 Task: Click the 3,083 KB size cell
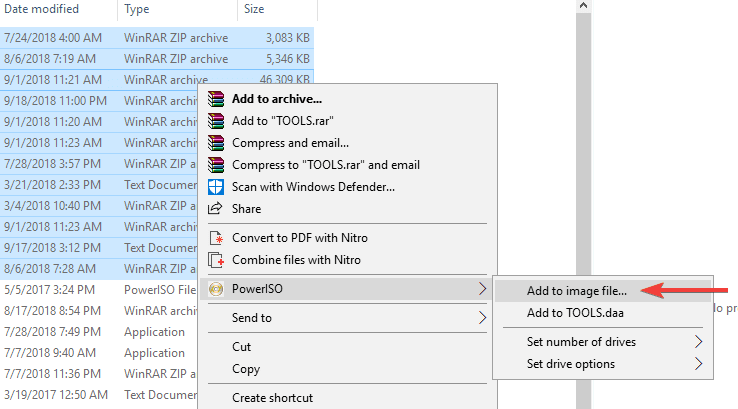coord(288,38)
